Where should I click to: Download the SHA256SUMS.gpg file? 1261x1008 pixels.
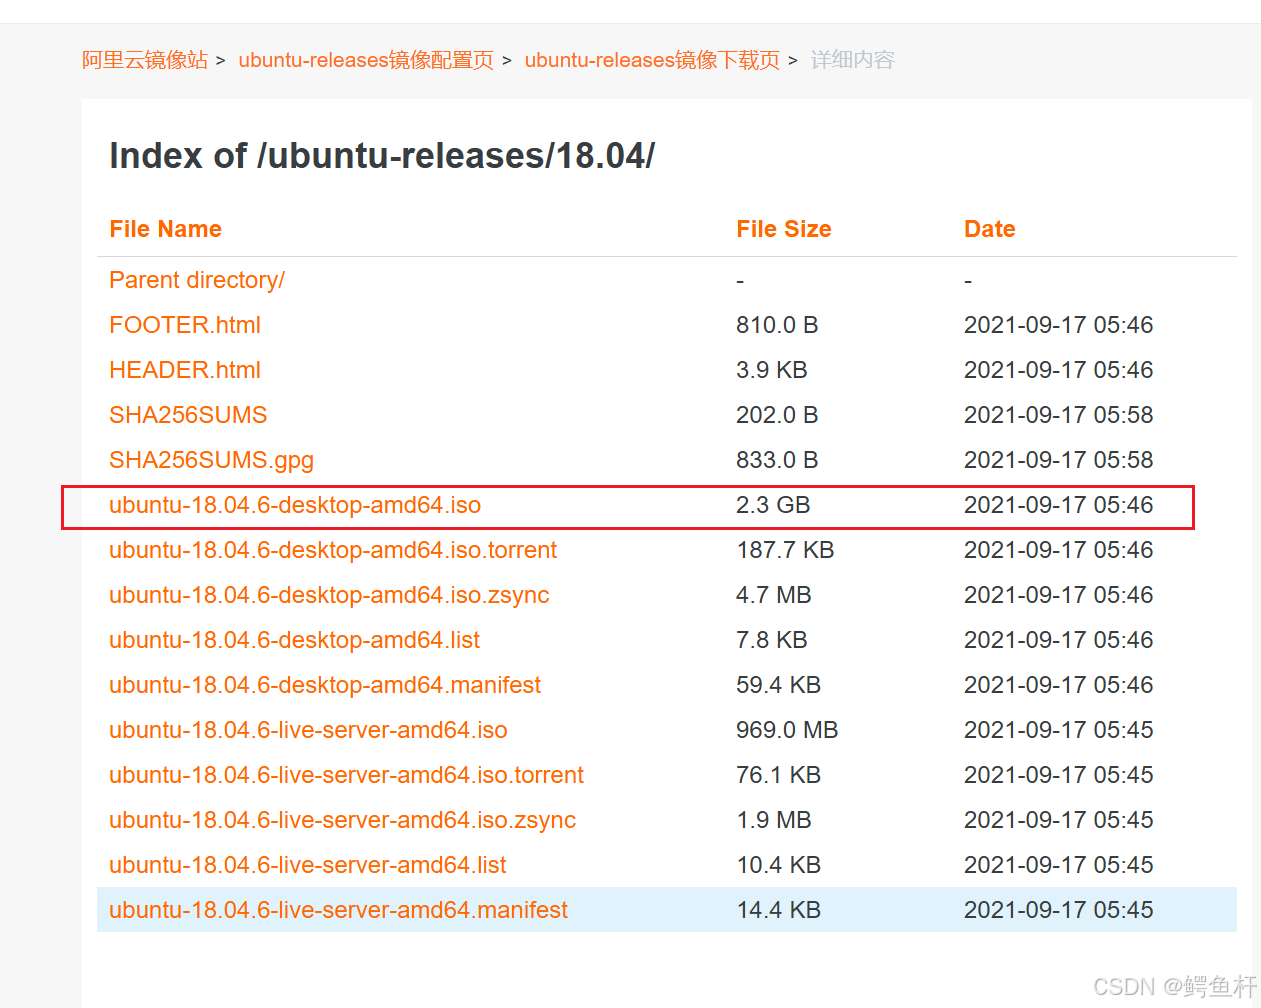(x=211, y=460)
